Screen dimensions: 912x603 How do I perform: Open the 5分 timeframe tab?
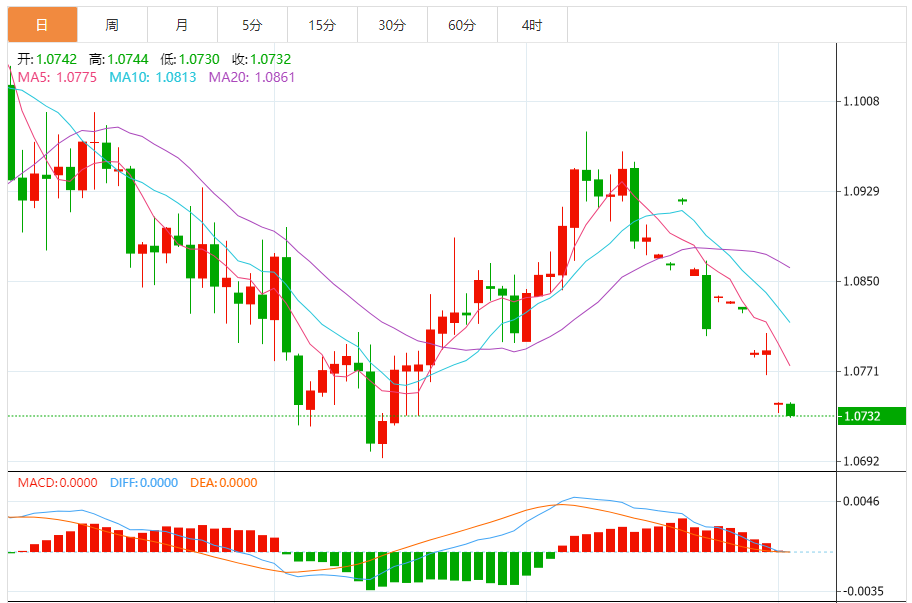coord(252,25)
